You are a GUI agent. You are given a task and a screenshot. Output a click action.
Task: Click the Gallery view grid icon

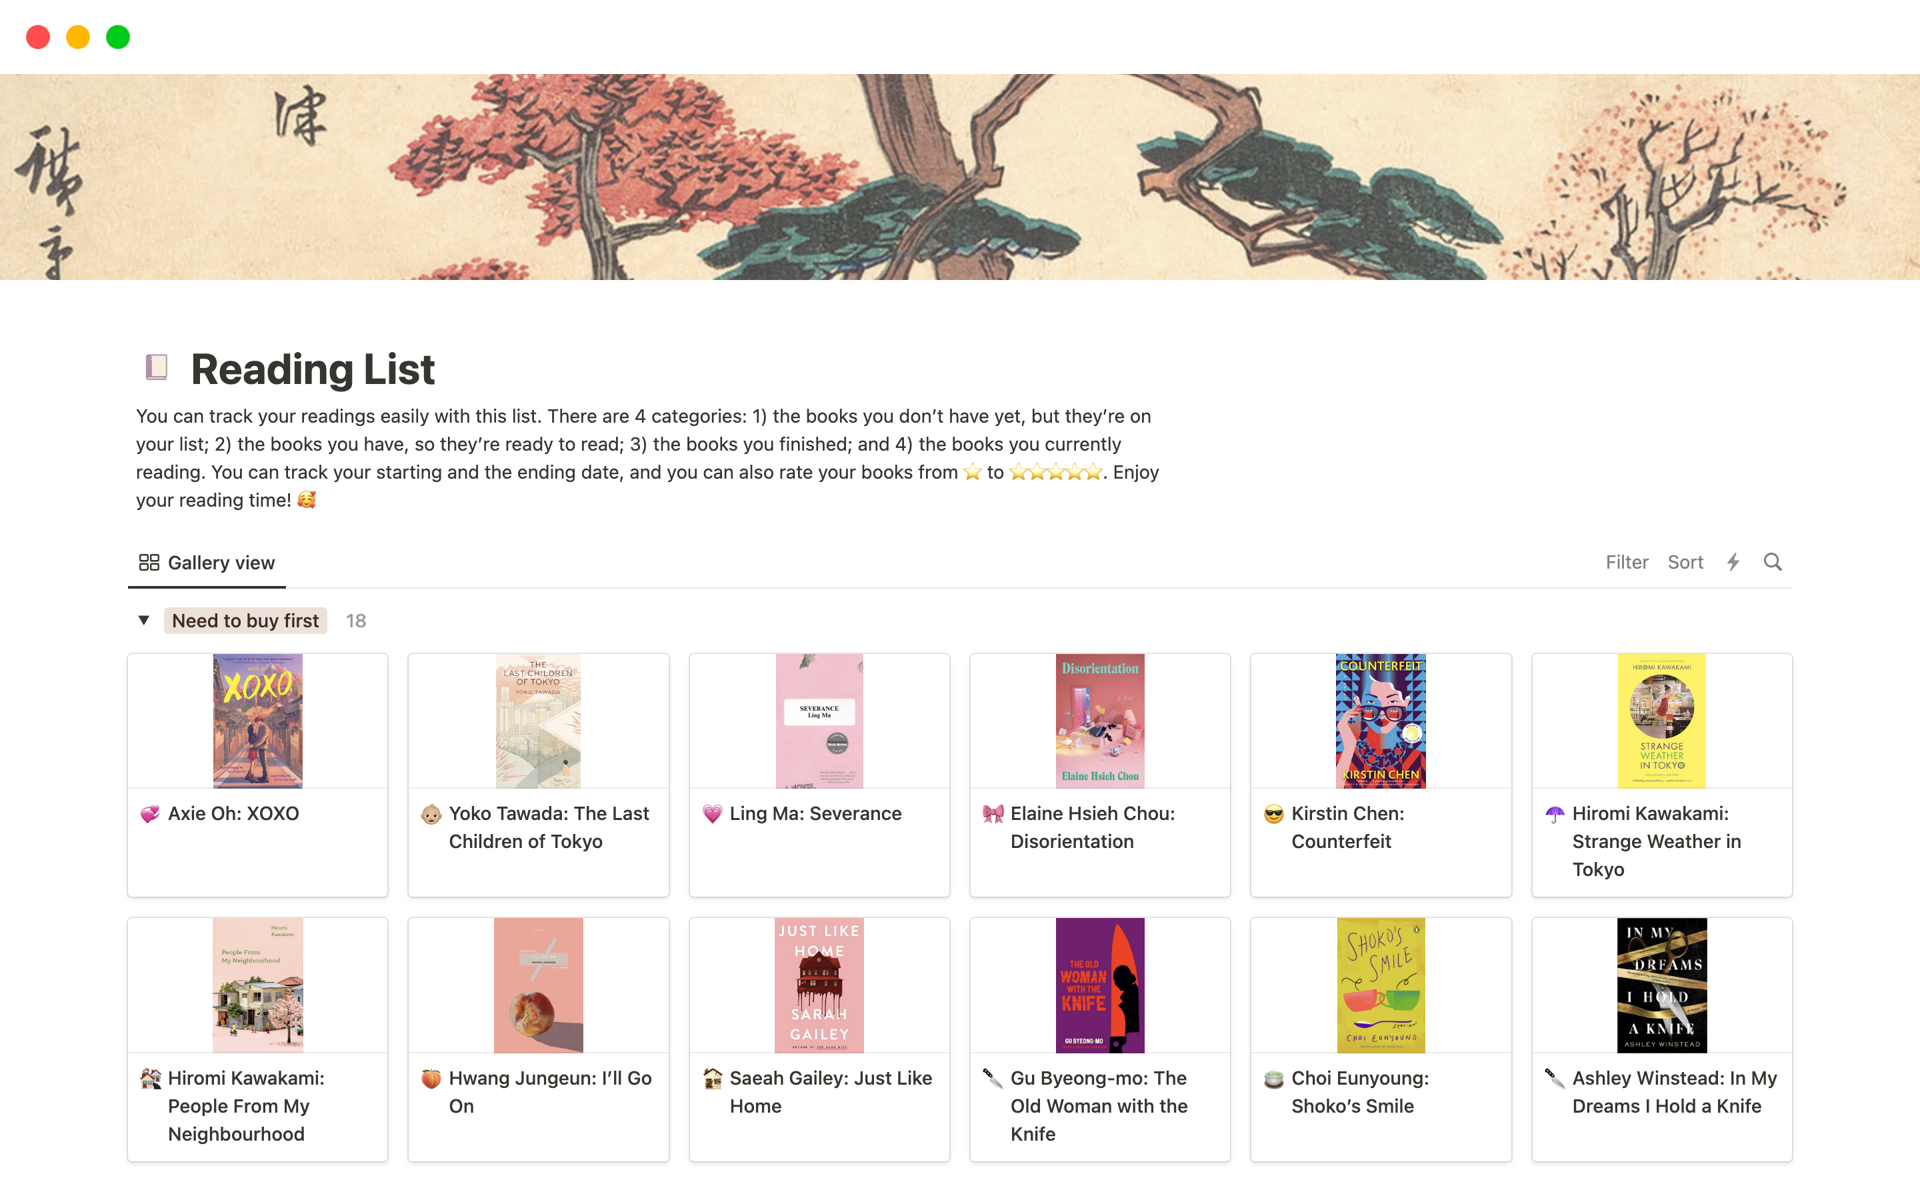pyautogui.click(x=148, y=561)
